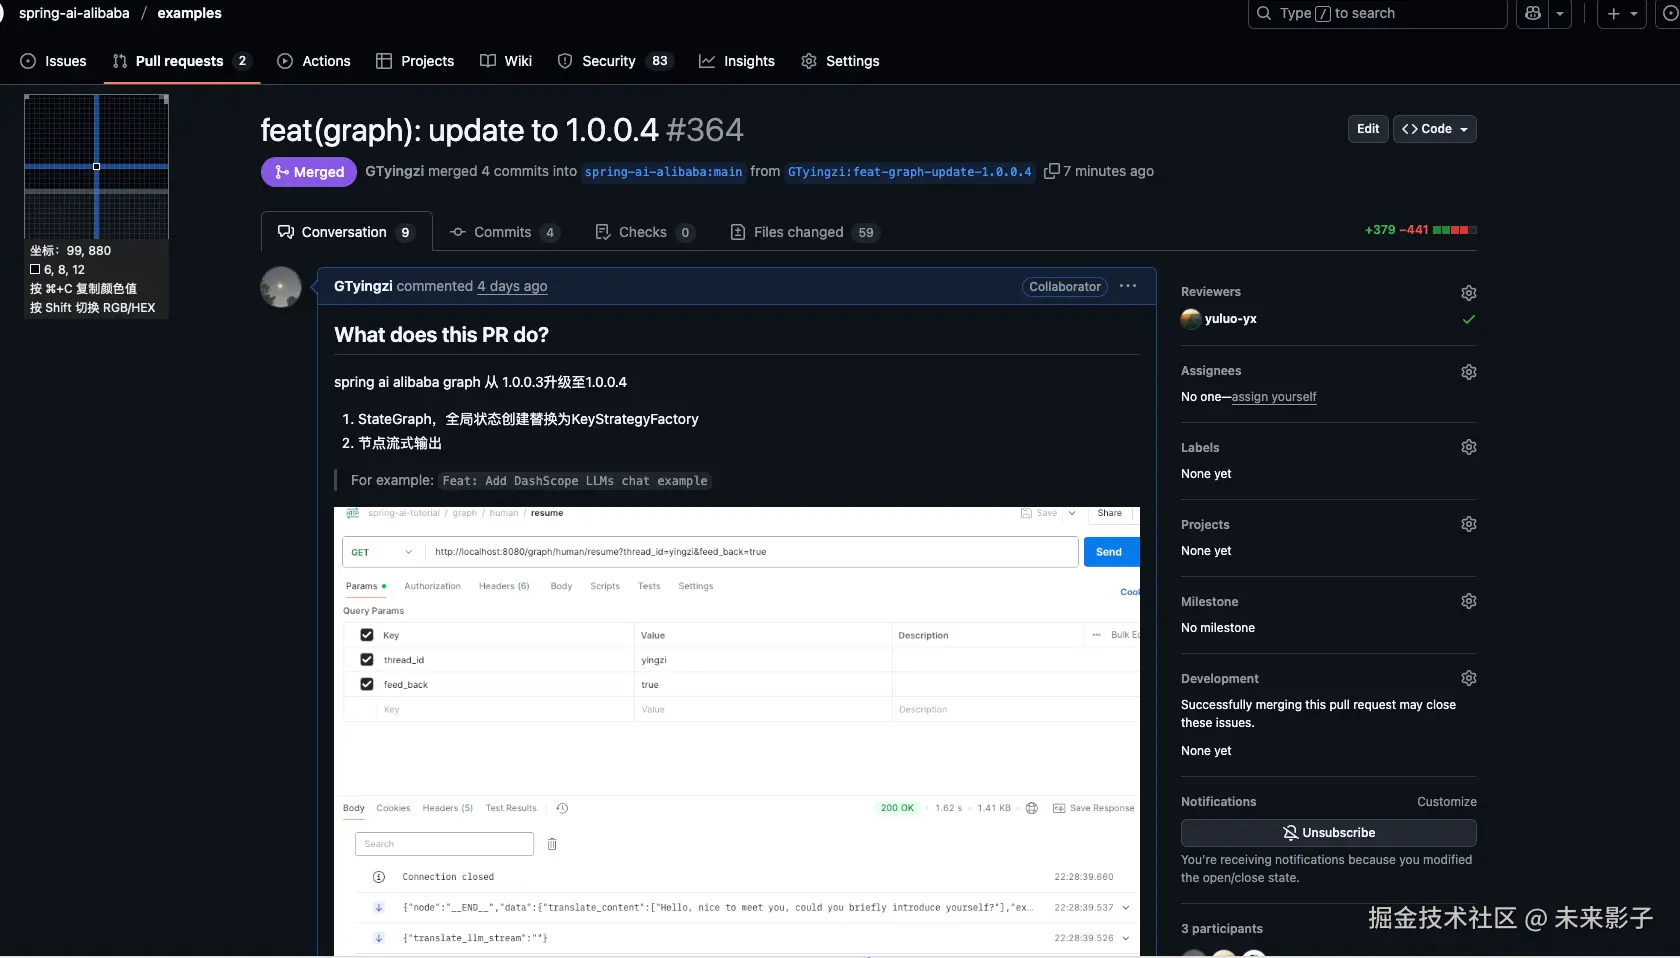Open Reviewers settings gear

coord(1468,293)
